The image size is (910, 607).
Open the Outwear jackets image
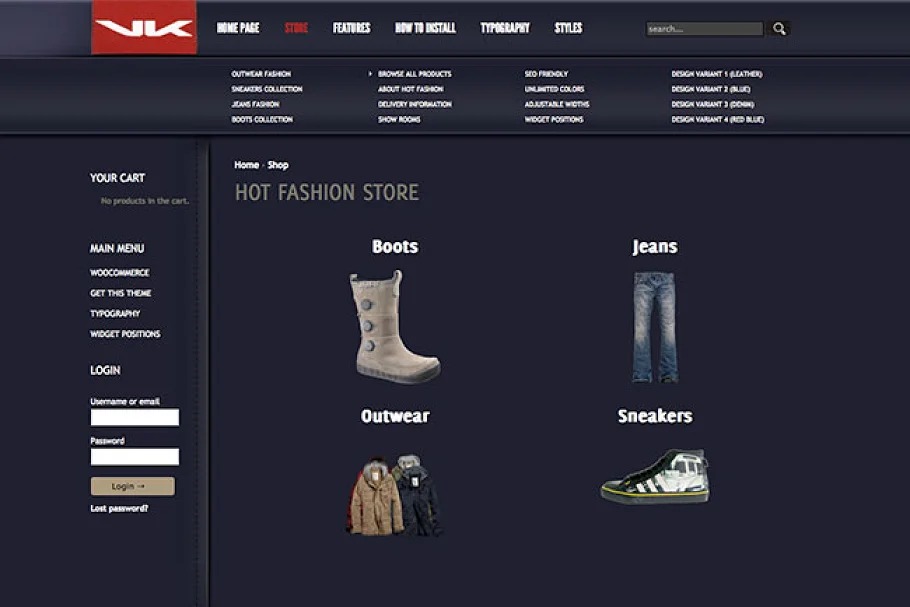point(395,494)
